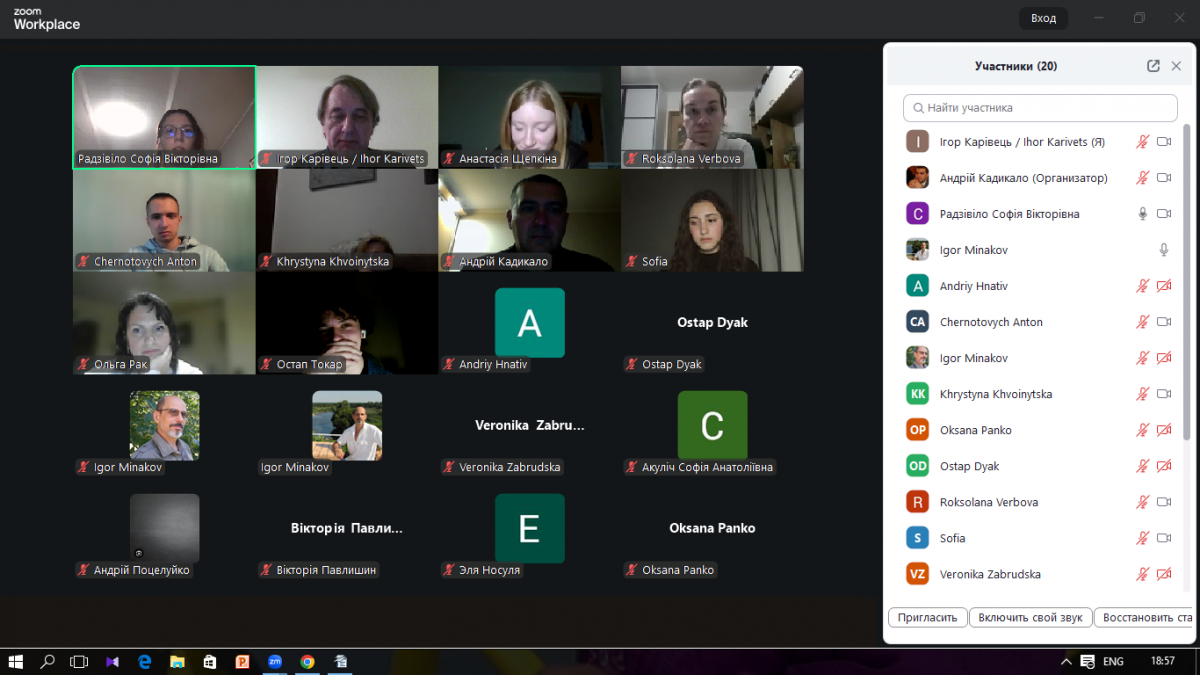Click the camera icon in Sofia's participant row

(1164, 538)
